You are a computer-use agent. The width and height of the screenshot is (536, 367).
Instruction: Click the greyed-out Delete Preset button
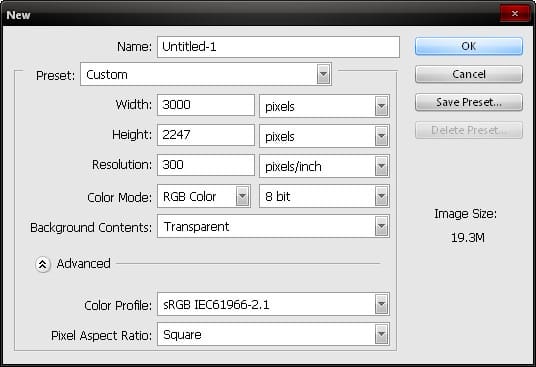(x=469, y=130)
